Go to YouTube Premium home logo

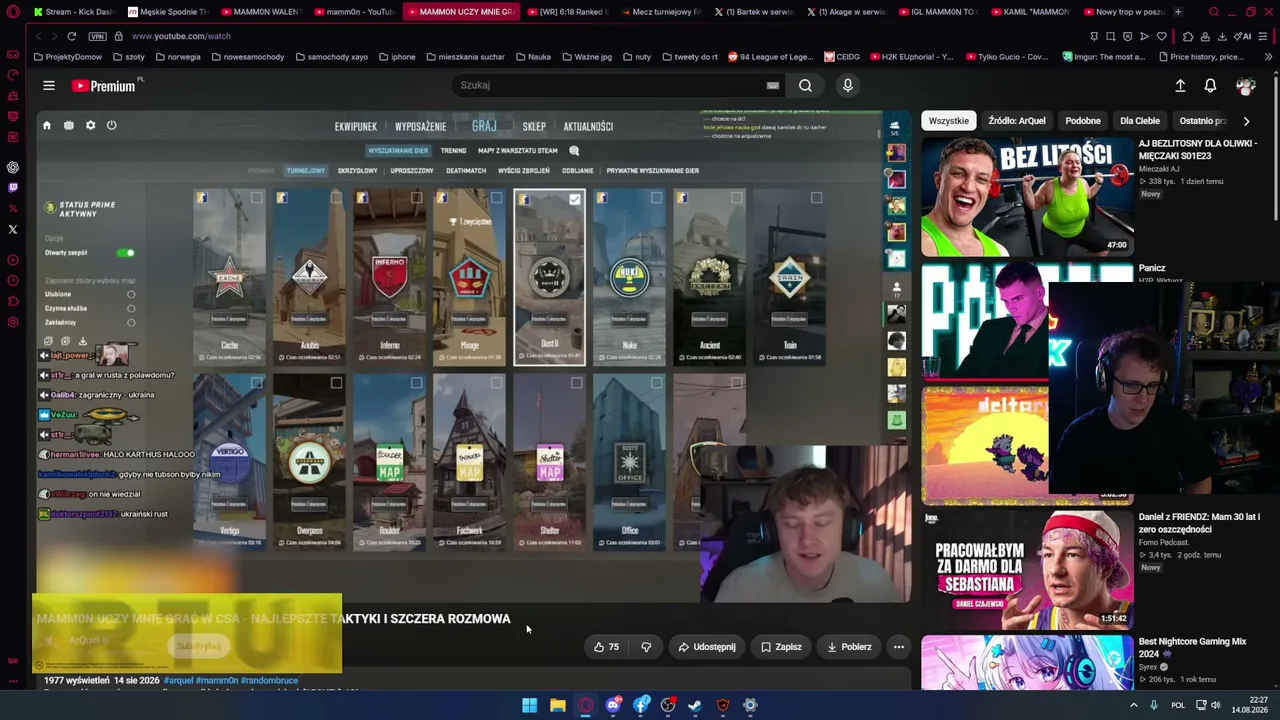pos(103,86)
